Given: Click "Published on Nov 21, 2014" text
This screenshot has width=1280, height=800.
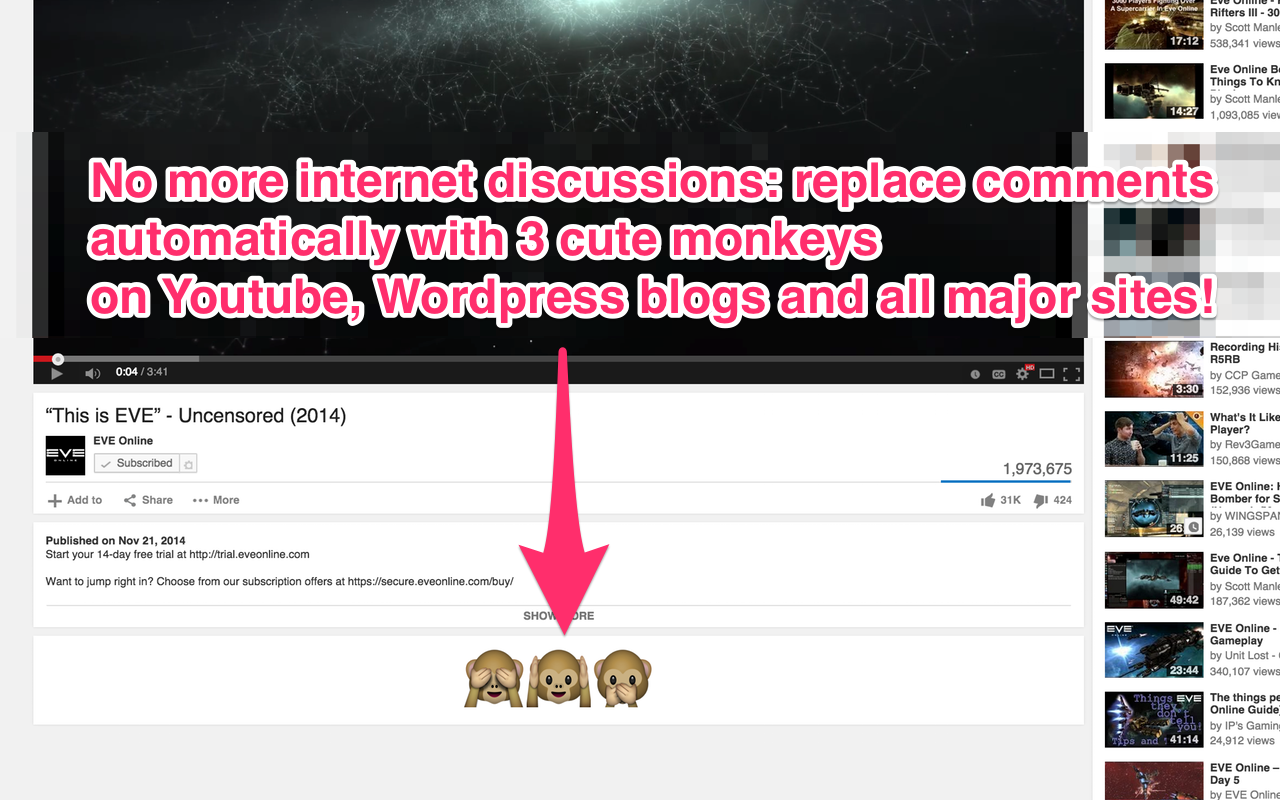Looking at the screenshot, I should point(116,541).
